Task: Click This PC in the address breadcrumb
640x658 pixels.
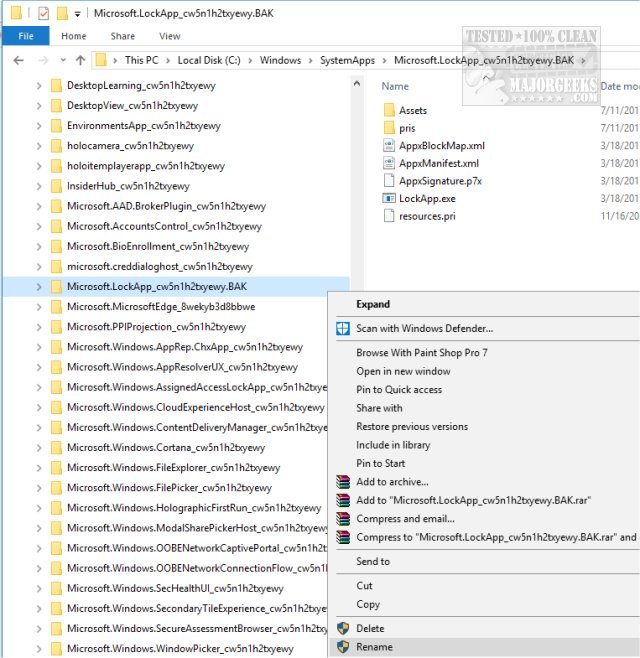Action: coord(141,60)
